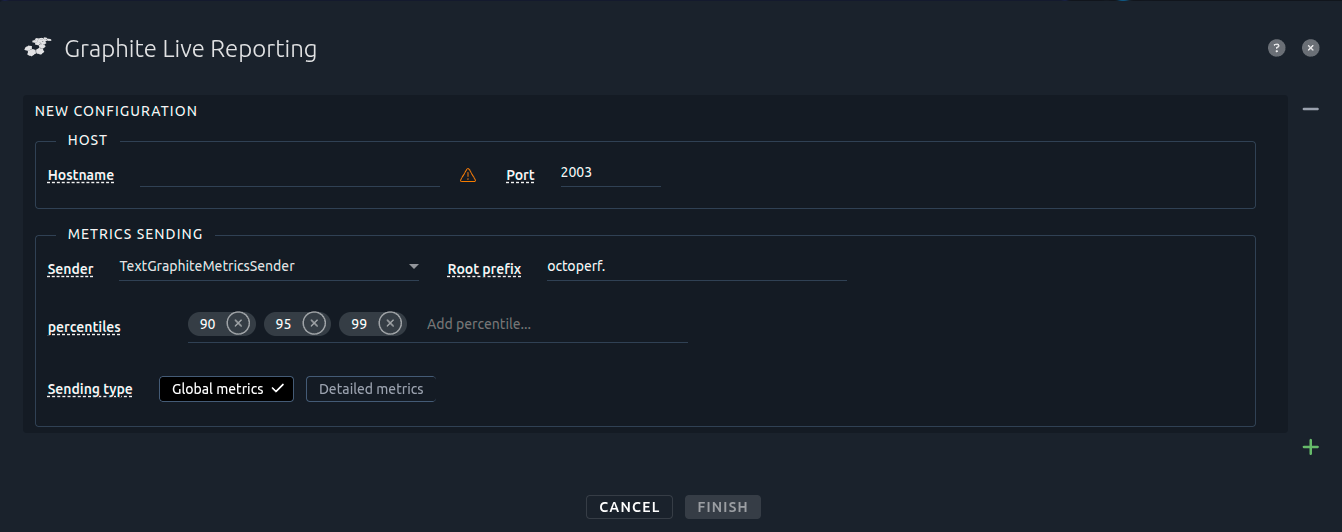Screen dimensions: 1342x532
Task: Click the New Configuration section header
Action: [x=116, y=111]
